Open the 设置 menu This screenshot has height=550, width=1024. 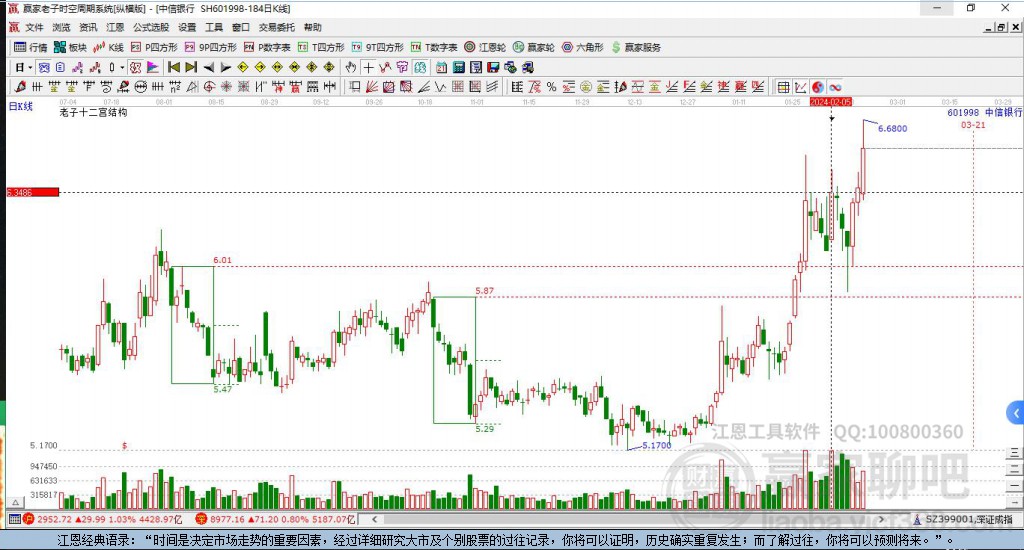click(187, 27)
